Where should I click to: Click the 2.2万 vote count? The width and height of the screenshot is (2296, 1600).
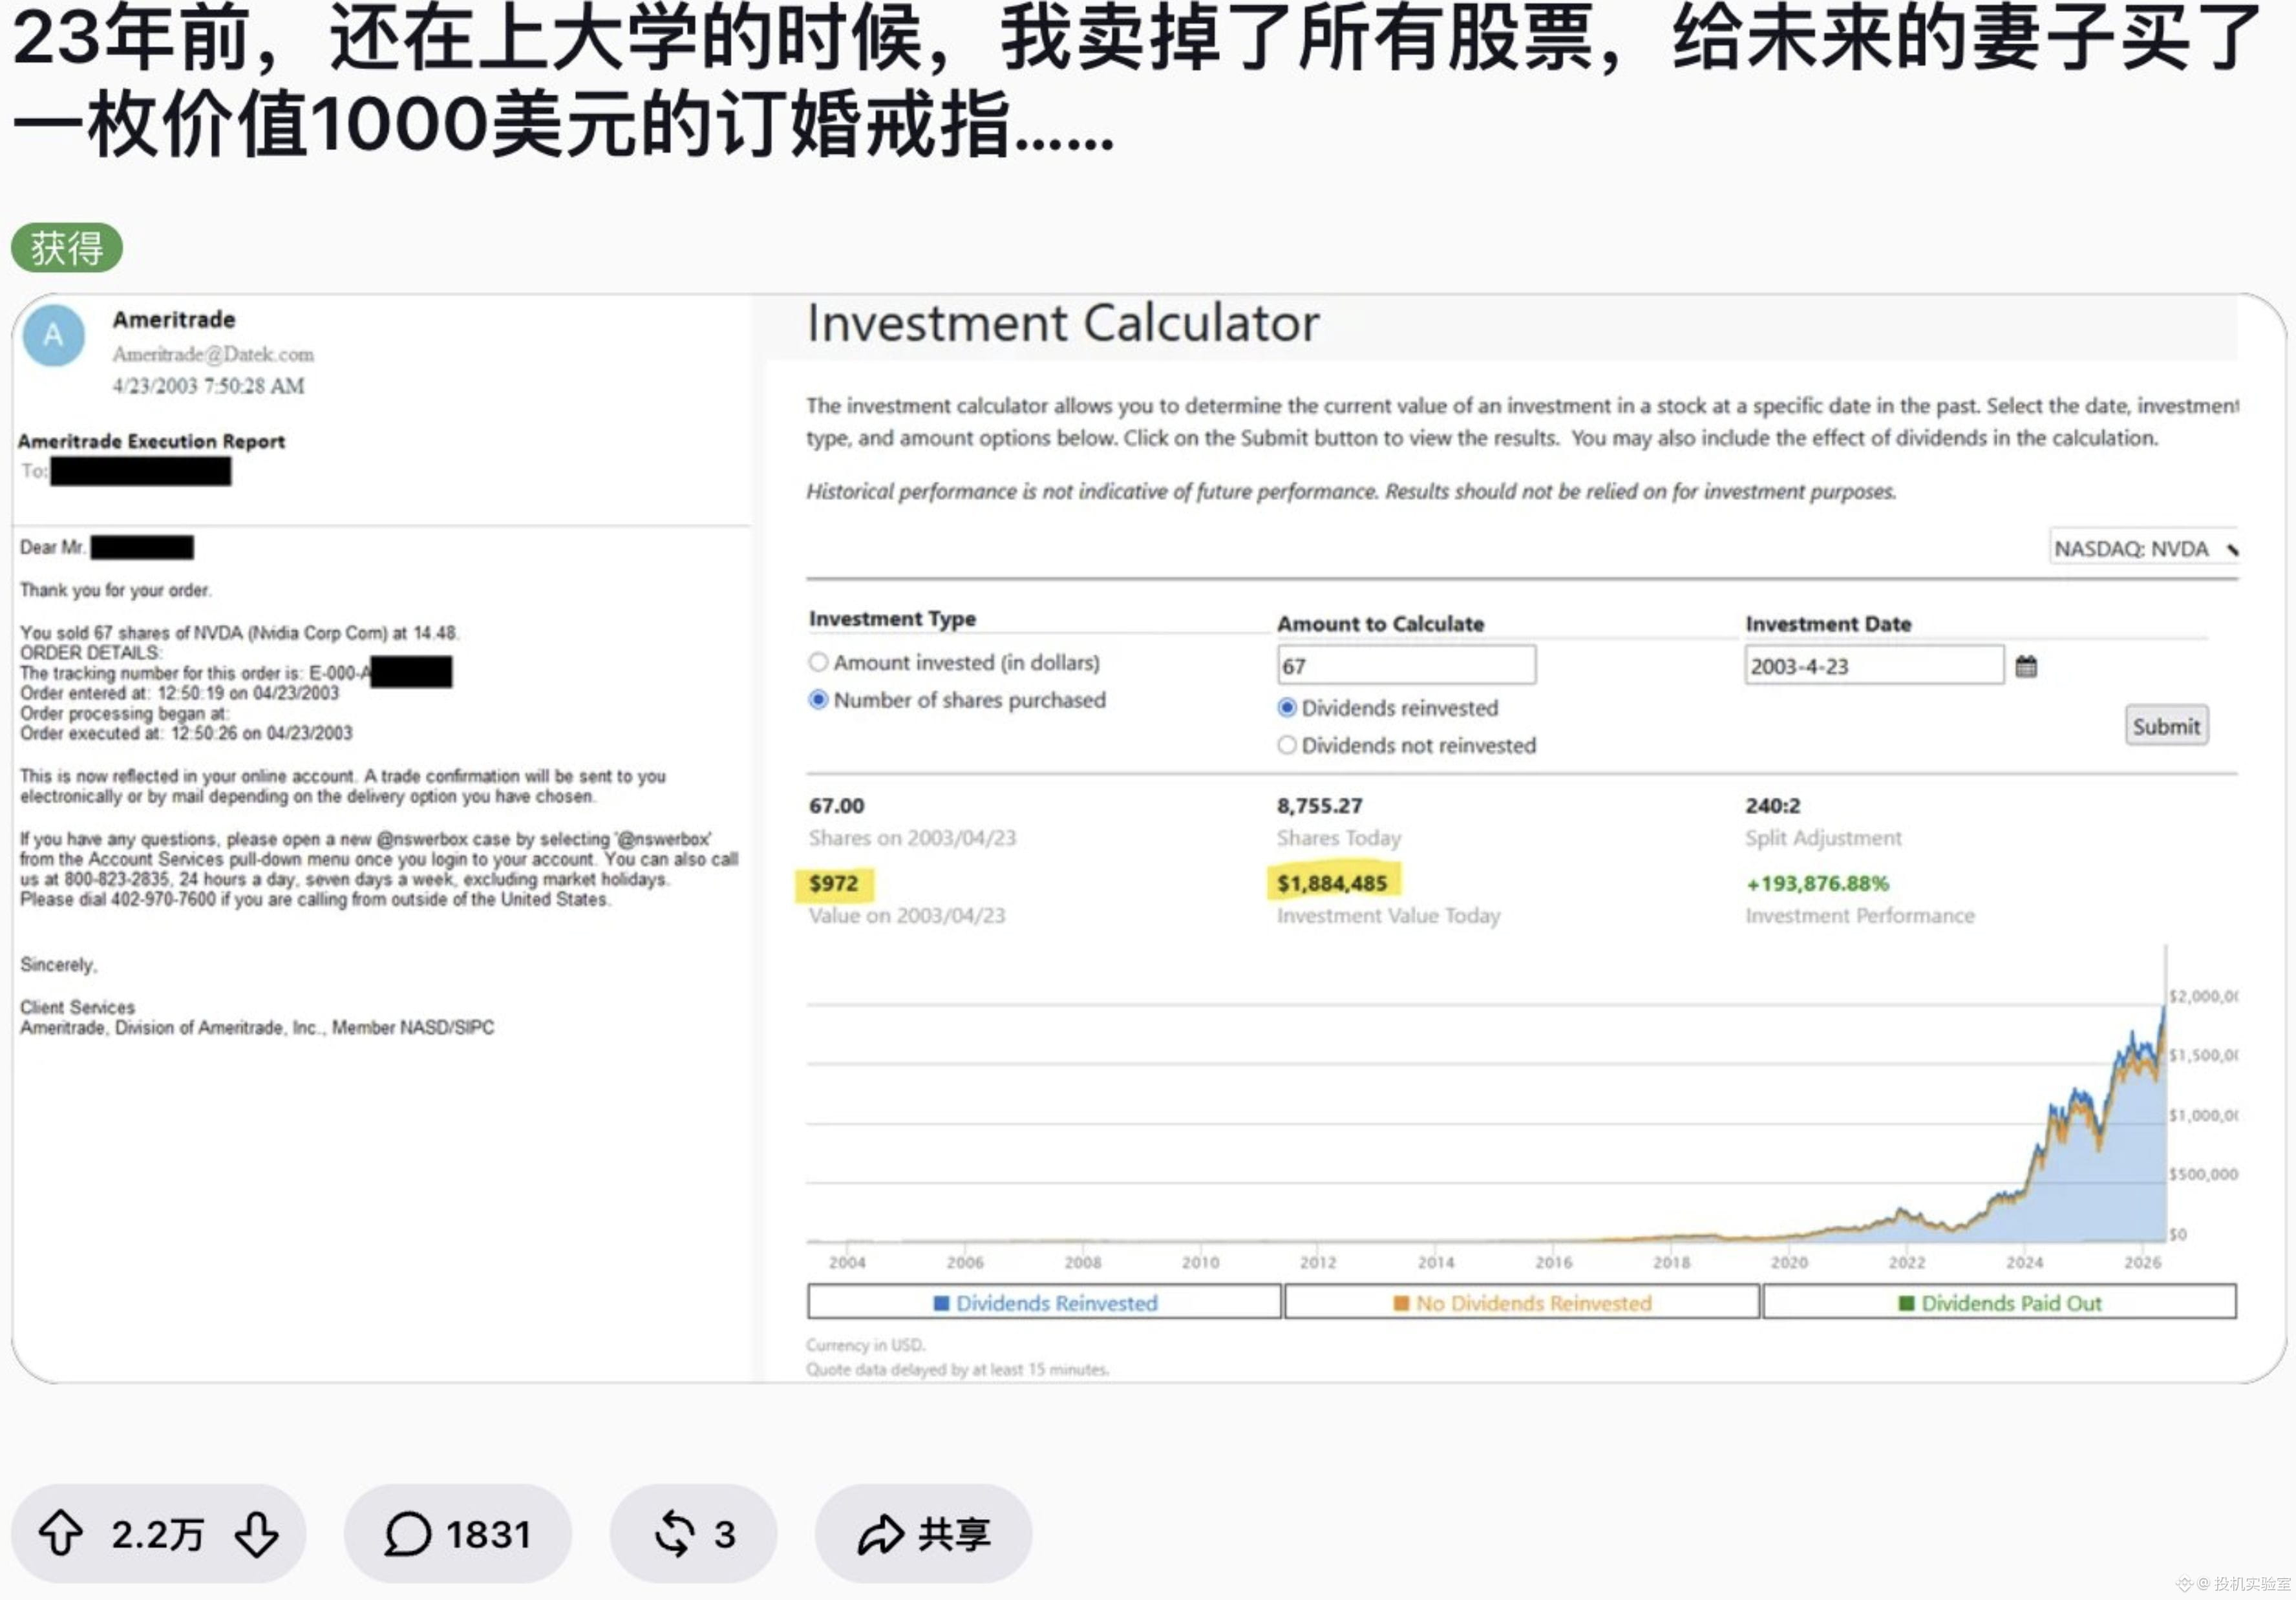coord(157,1534)
